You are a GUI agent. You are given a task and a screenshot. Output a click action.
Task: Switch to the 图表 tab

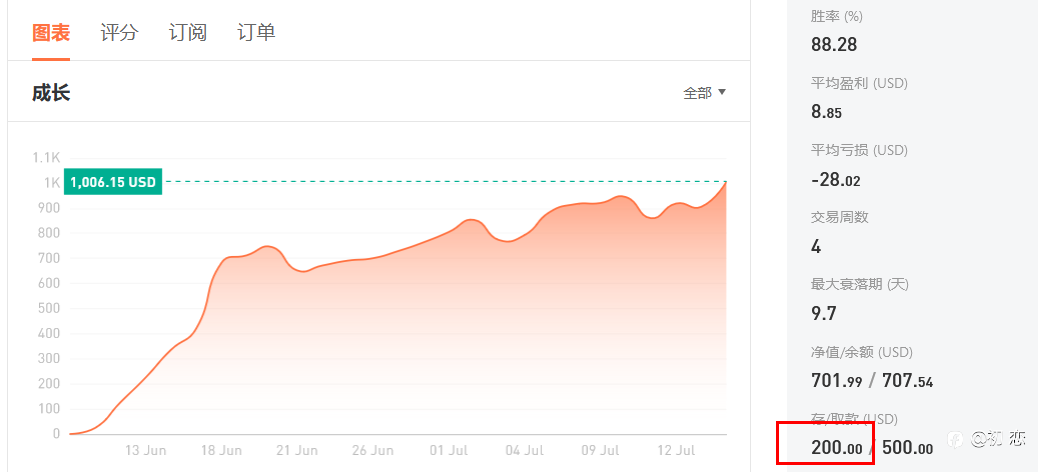coord(51,32)
